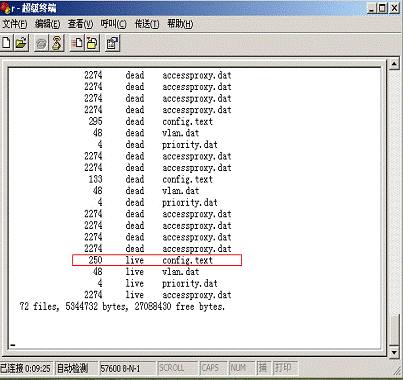Click the scrollbar down arrow
The width and height of the screenshot is (403, 380).
[x=394, y=352]
